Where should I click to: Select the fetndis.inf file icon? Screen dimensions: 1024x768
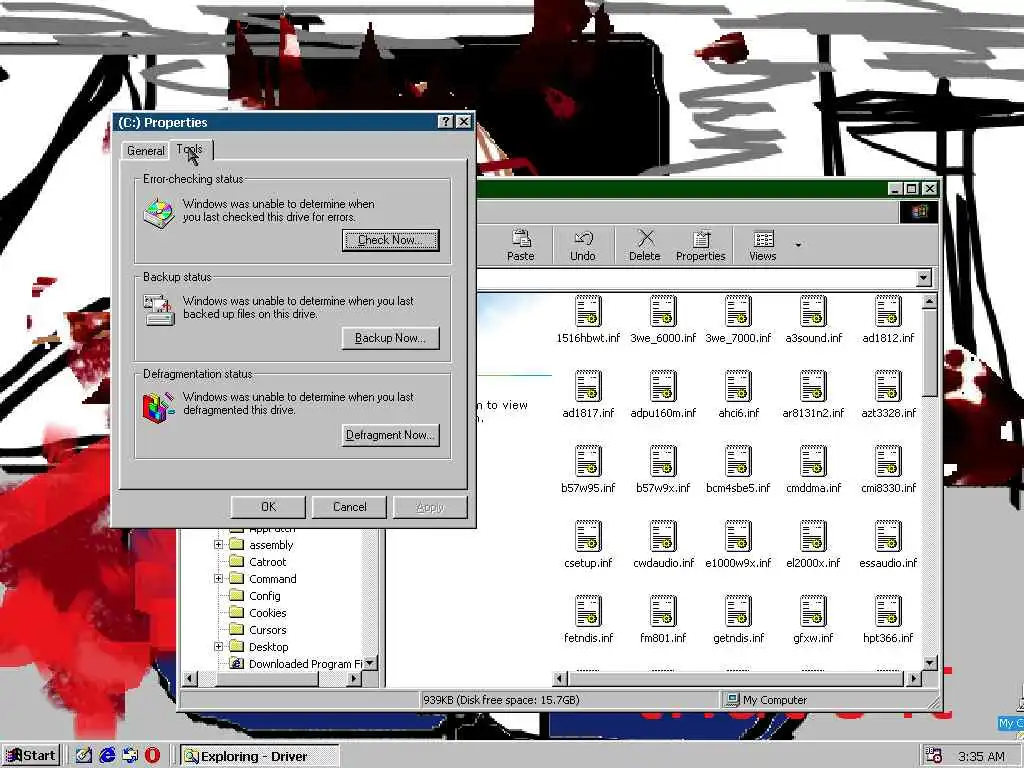[588, 611]
